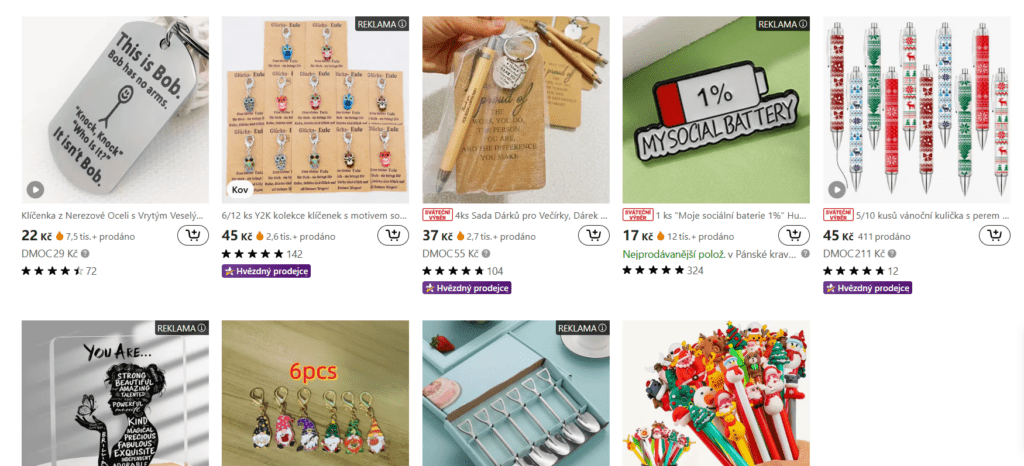This screenshot has width=1024, height=466.
Task: Open the REKLAMA info icon on battery pin
Action: click(803, 24)
